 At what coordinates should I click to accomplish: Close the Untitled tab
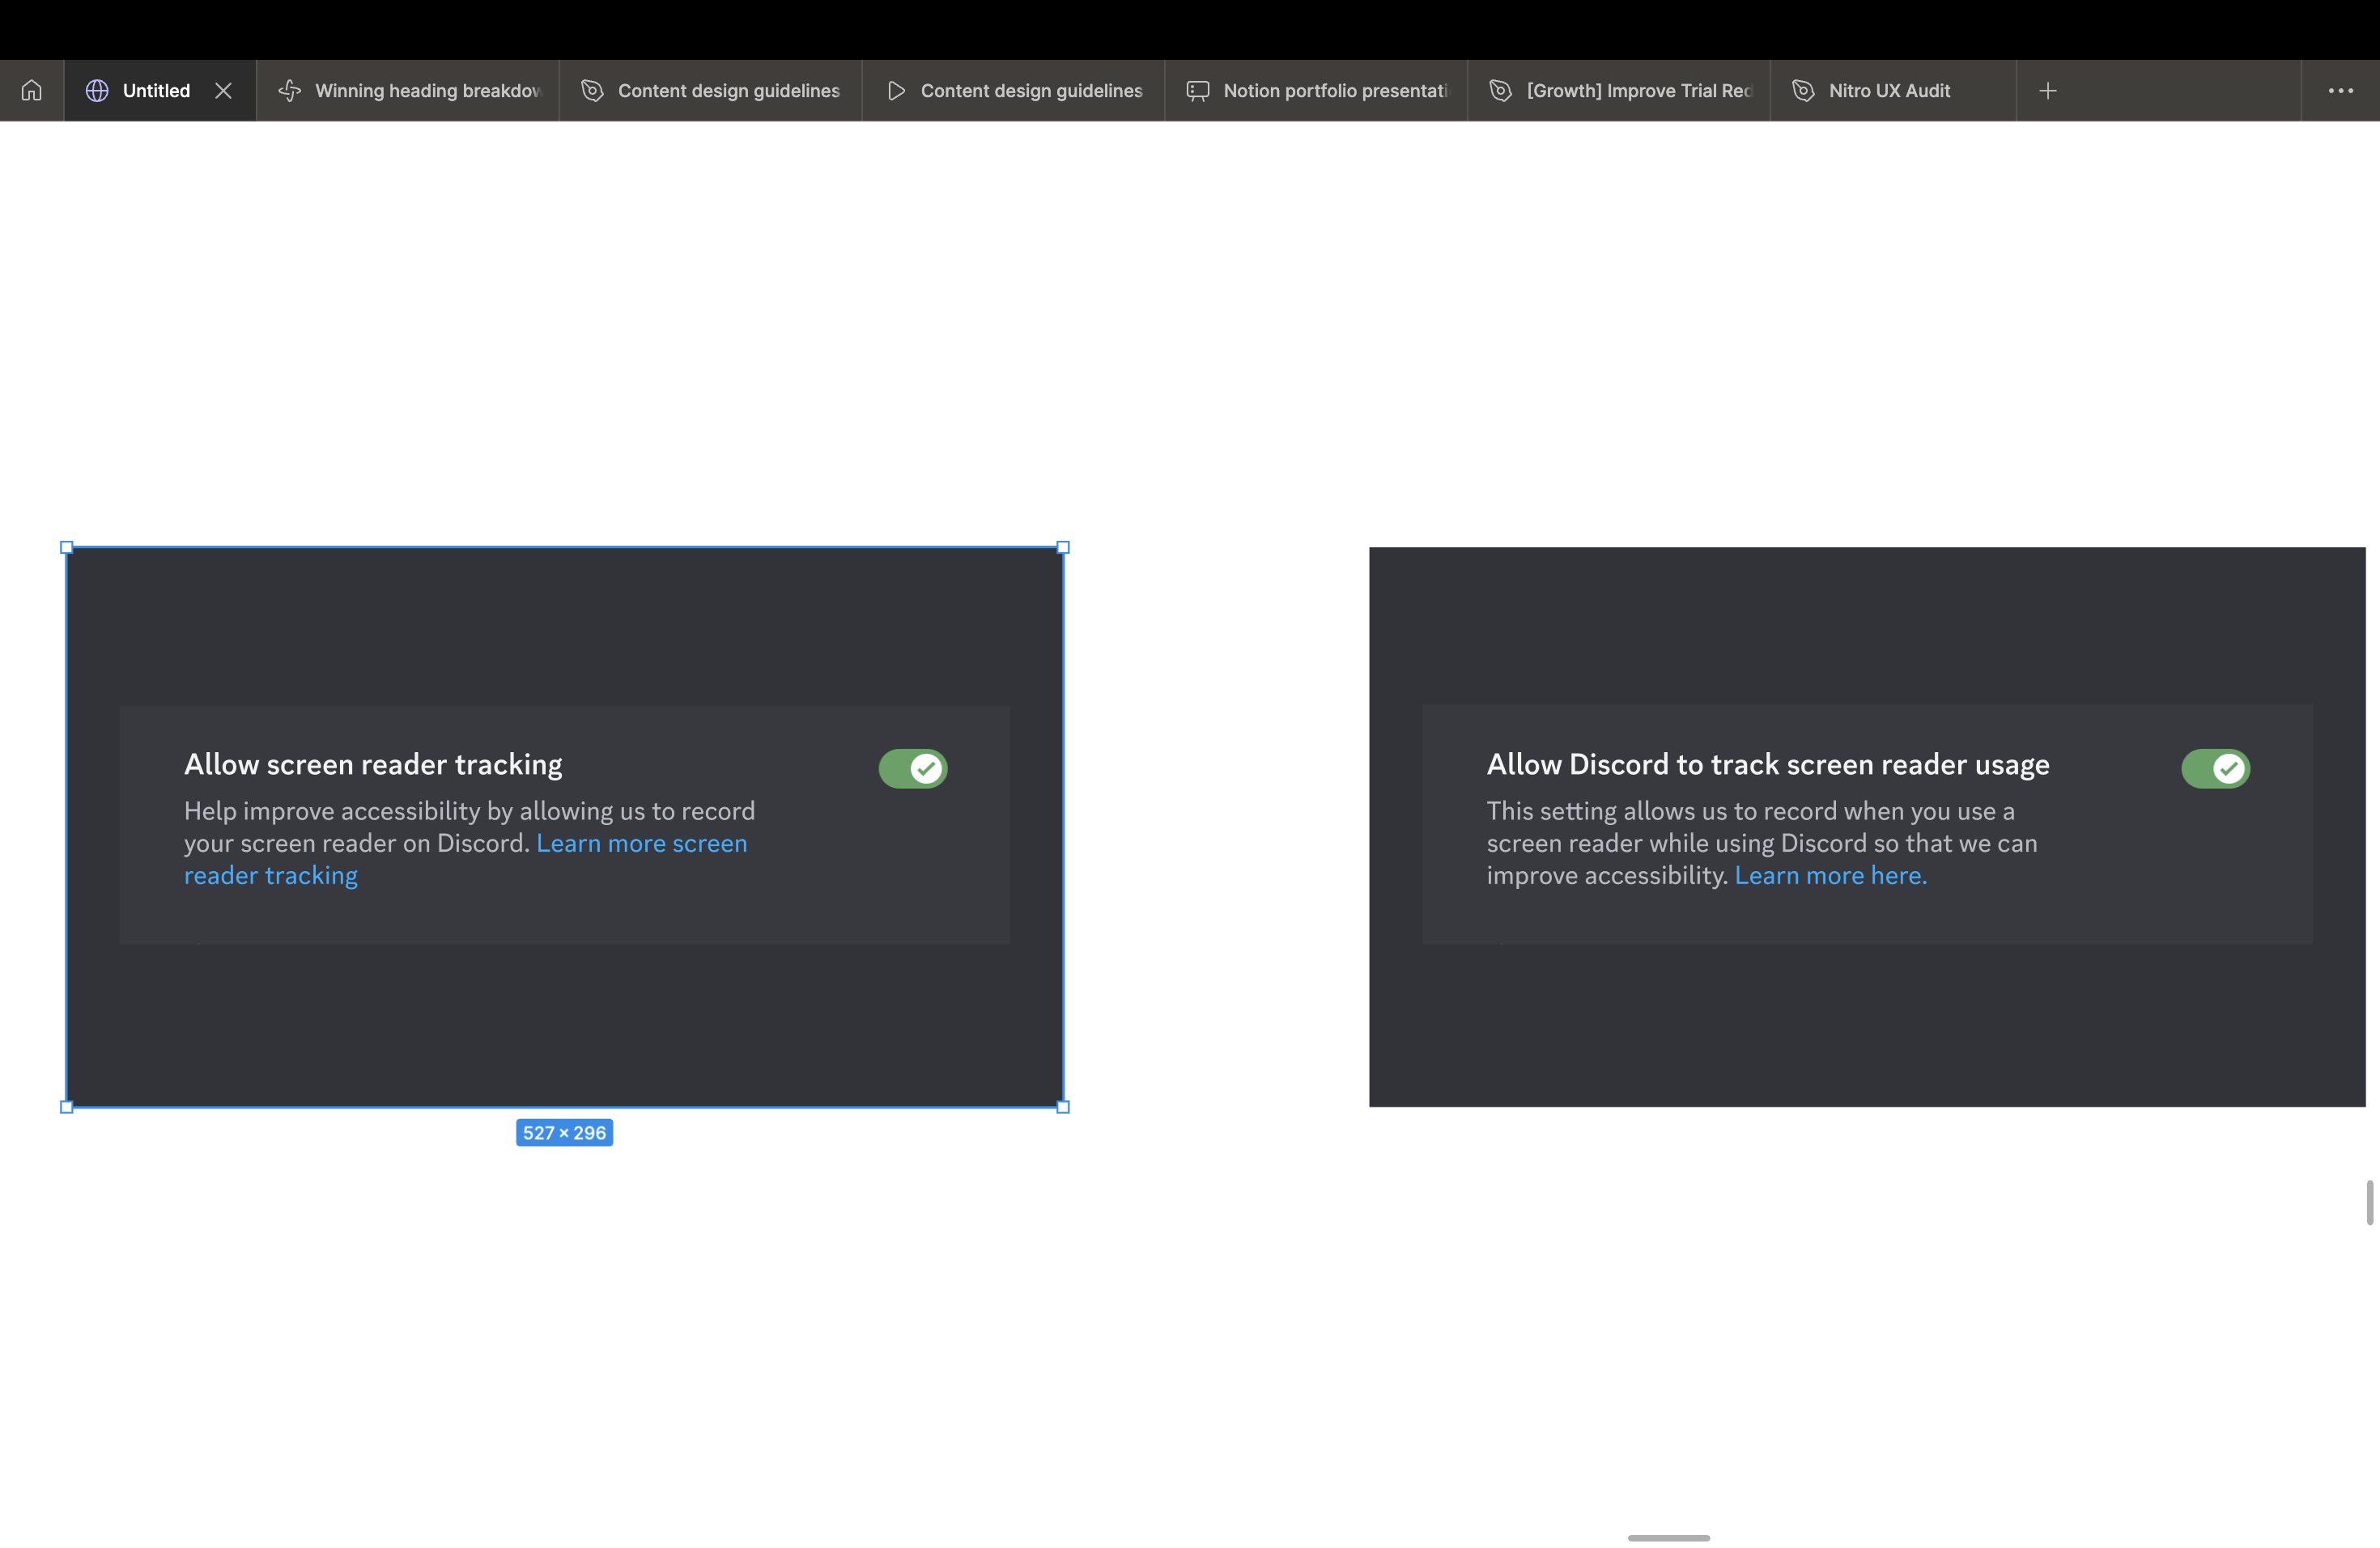coord(224,90)
